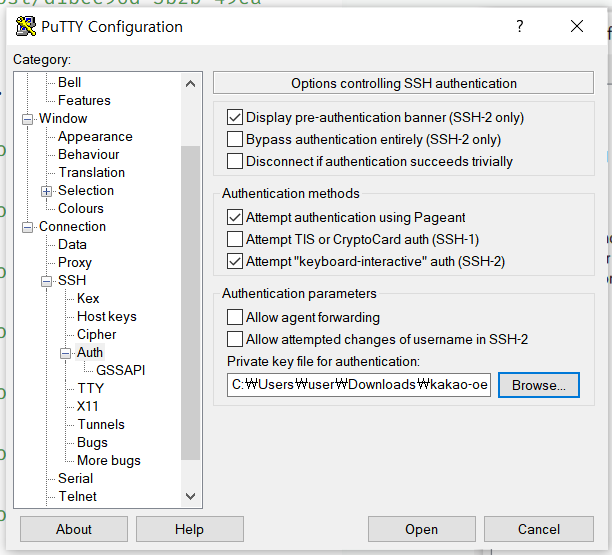Select SSH category label in tree

(x=72, y=280)
